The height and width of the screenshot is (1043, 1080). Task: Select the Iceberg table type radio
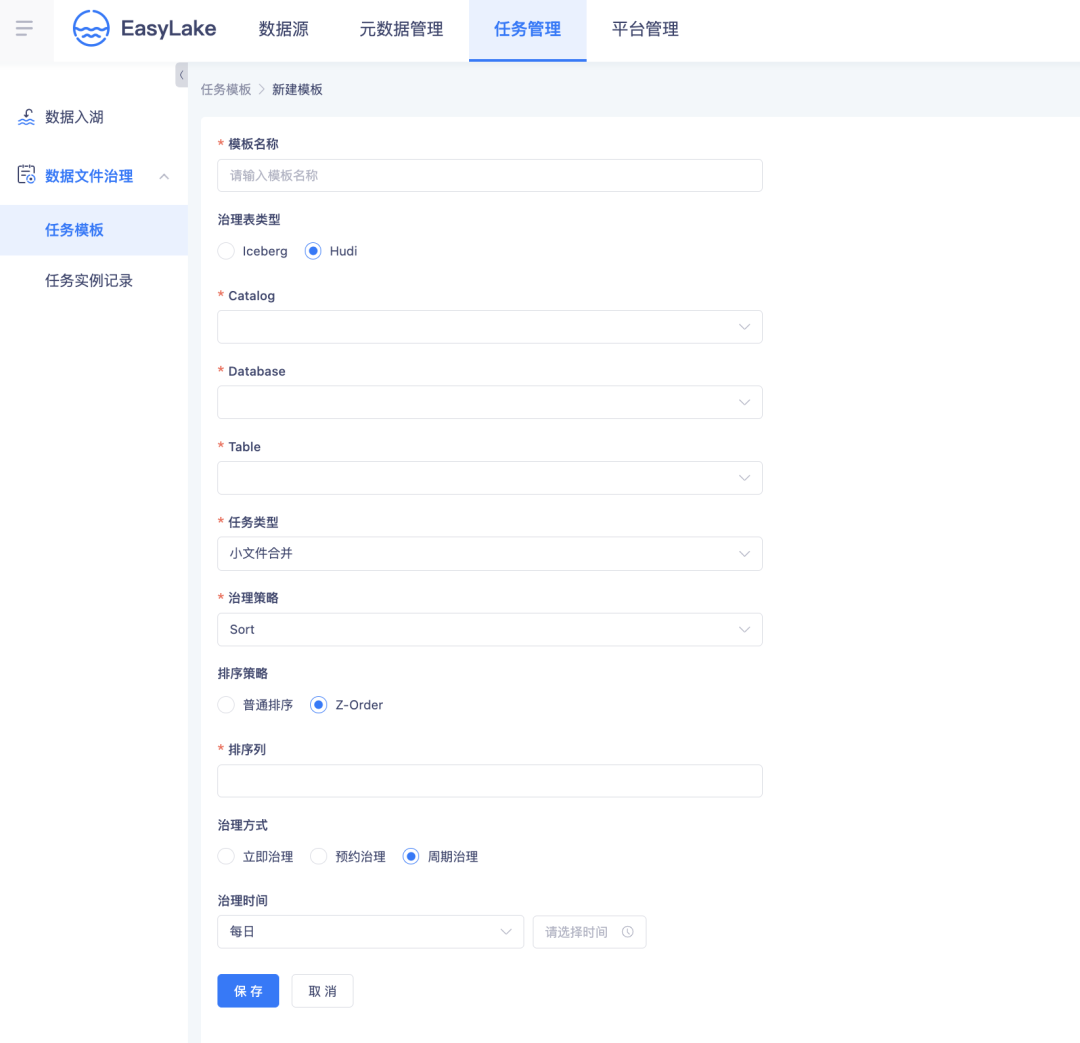click(x=226, y=251)
